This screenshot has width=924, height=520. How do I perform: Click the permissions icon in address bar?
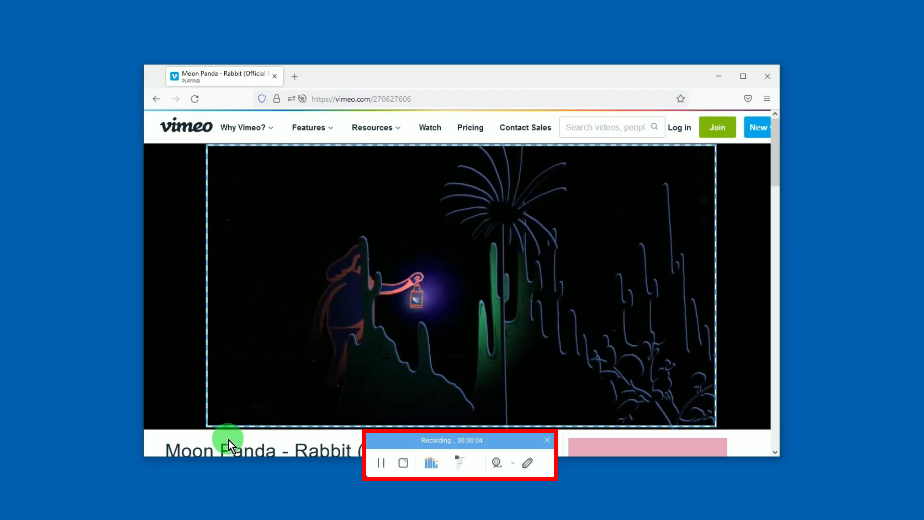click(291, 99)
